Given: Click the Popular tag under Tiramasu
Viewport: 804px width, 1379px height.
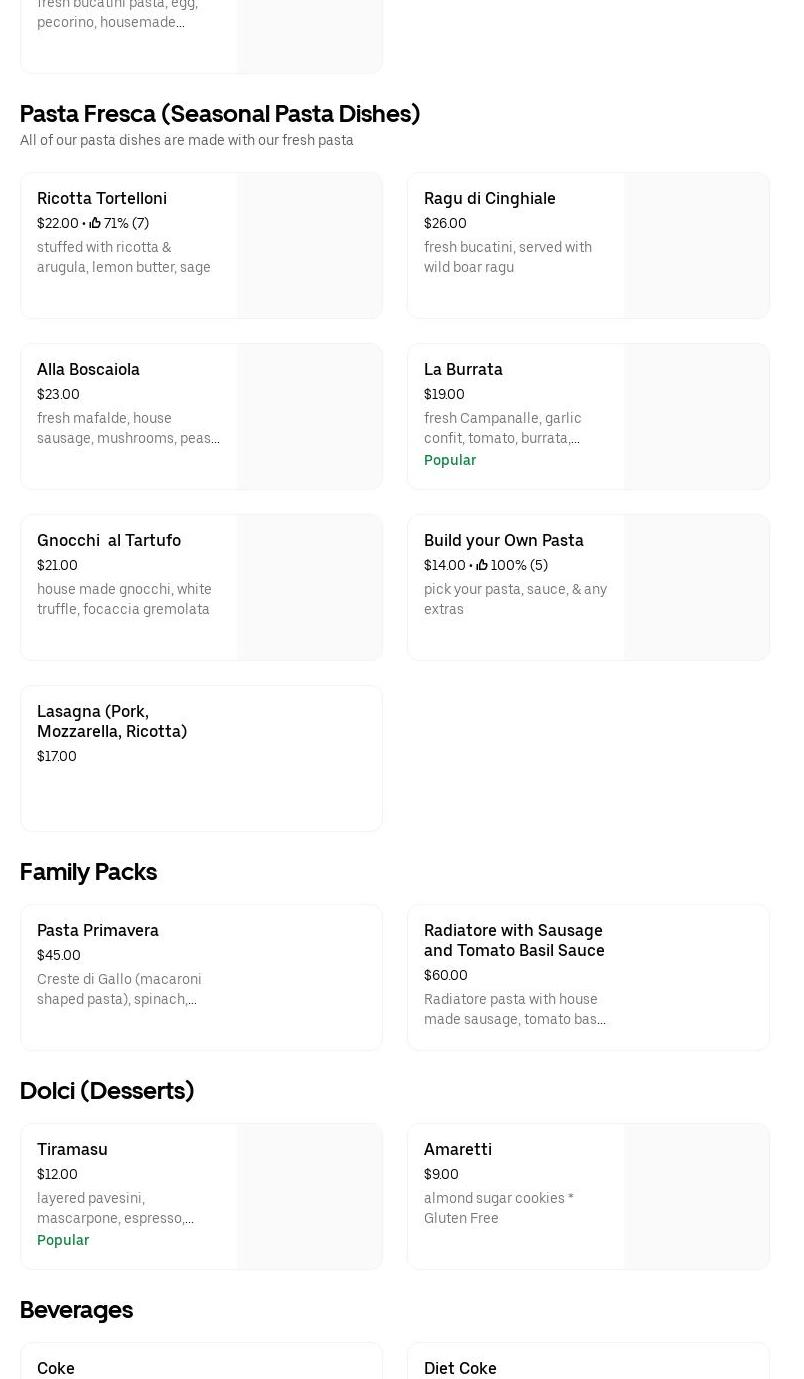Looking at the screenshot, I should click(x=63, y=1241).
